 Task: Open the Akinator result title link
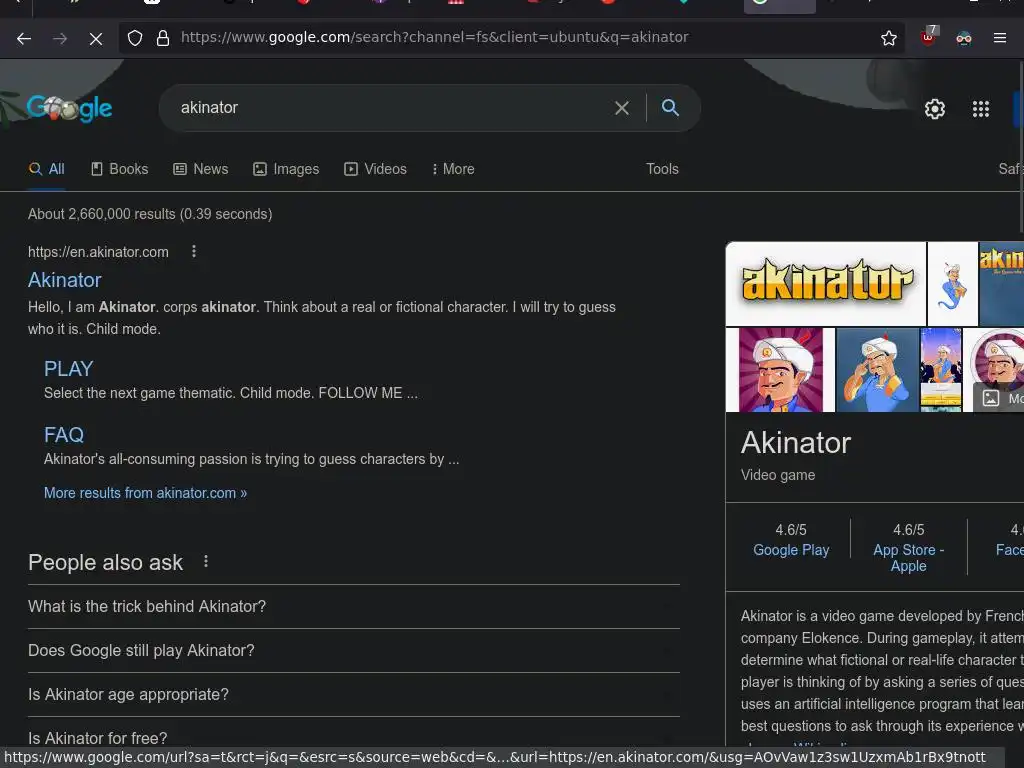click(x=65, y=280)
